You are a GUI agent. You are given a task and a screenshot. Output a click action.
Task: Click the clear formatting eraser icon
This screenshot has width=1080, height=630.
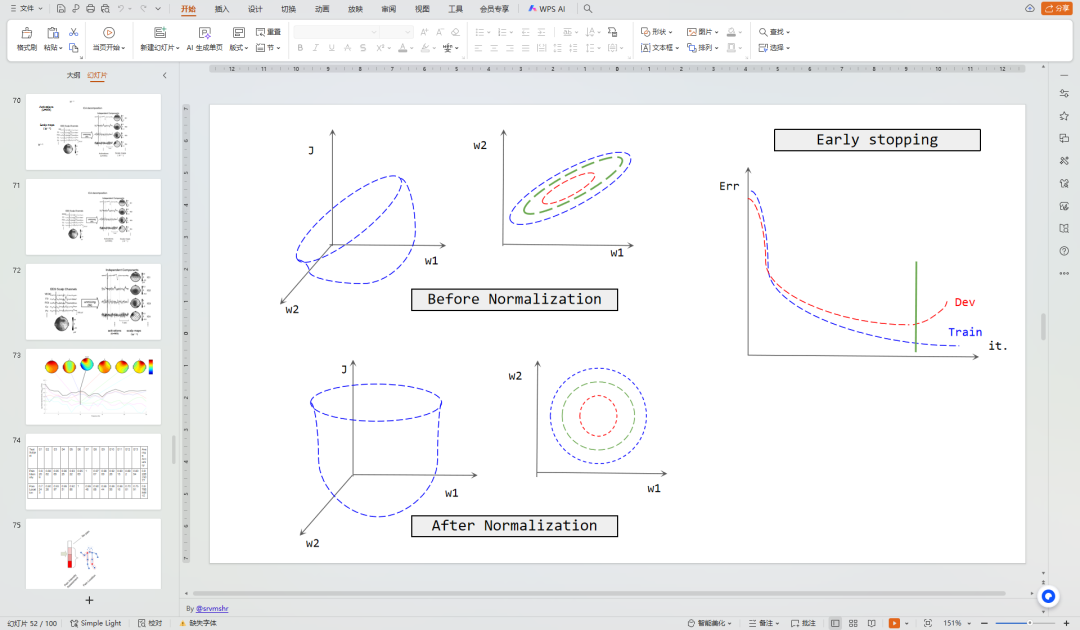click(455, 32)
